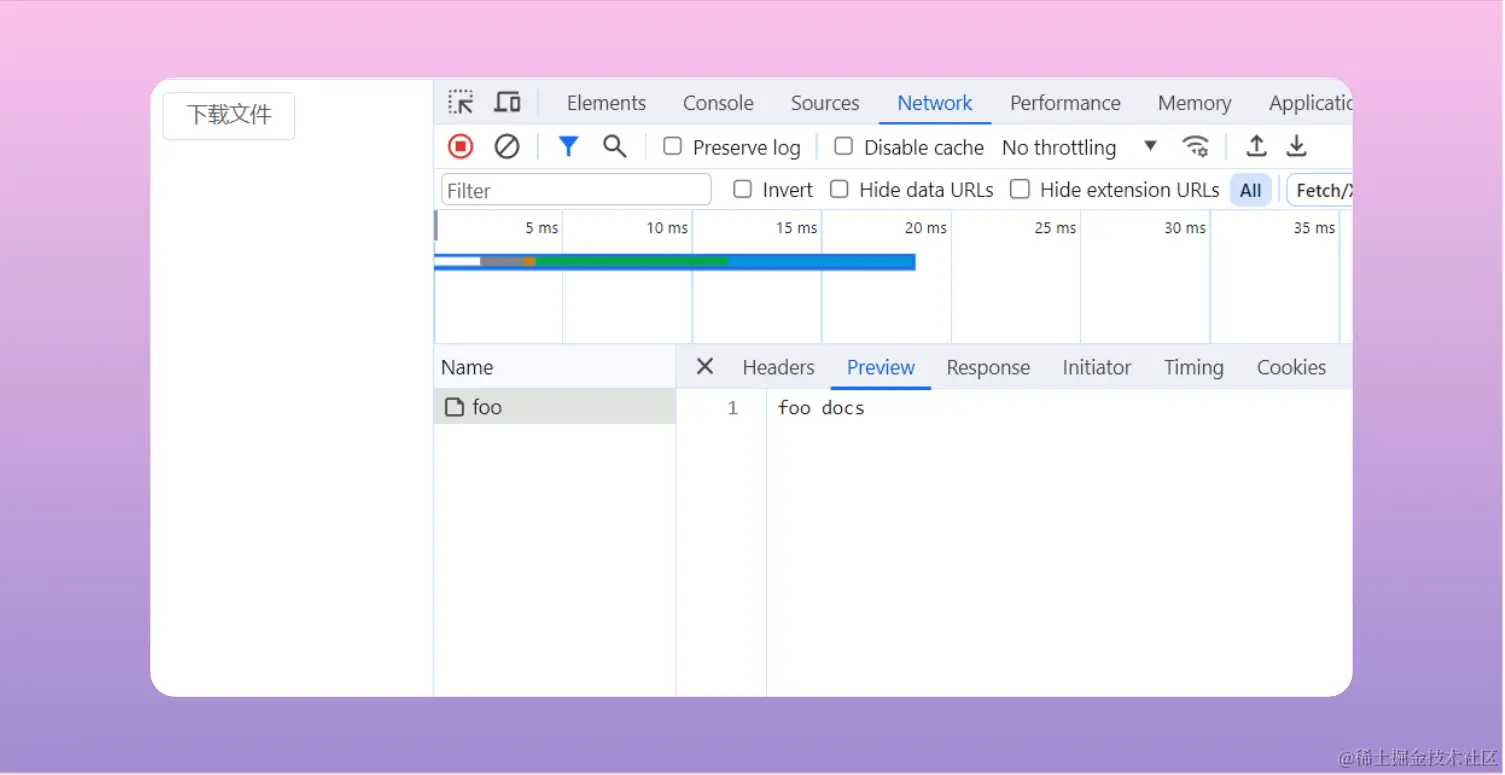Toggle the device toolbar icon
Screen dimensions: 1505x775
point(507,102)
